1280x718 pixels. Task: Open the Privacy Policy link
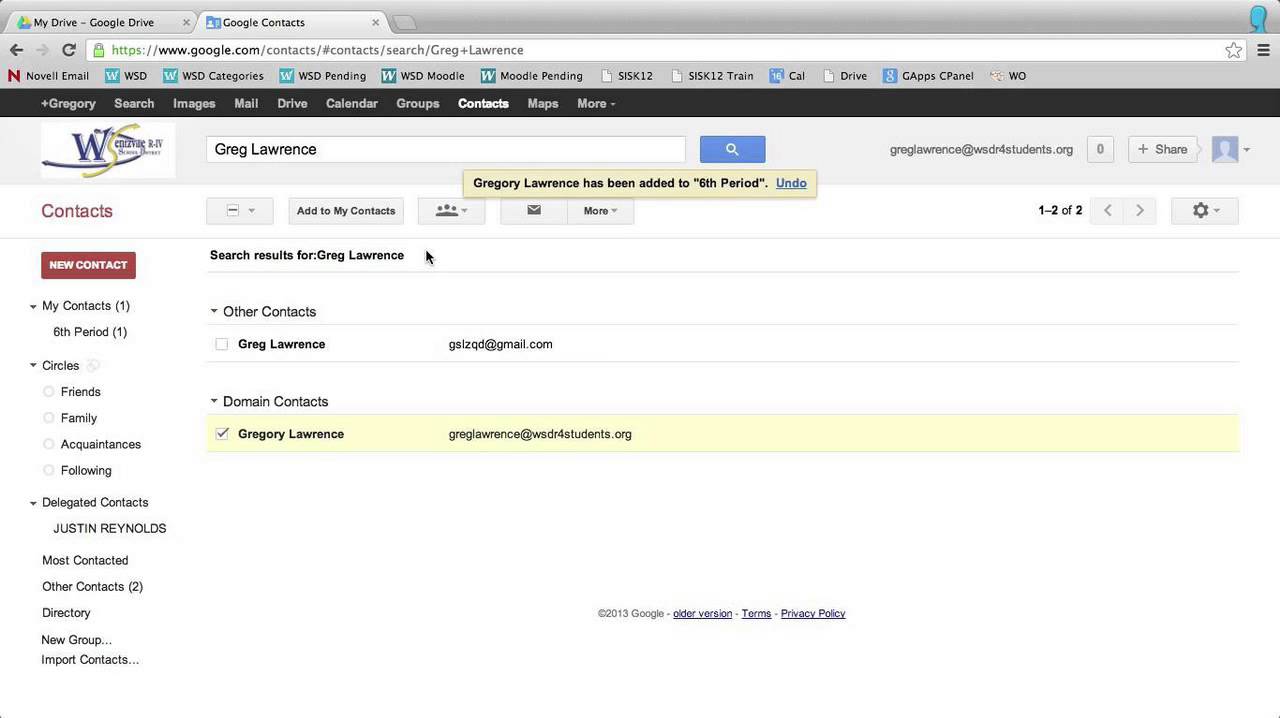coord(813,614)
